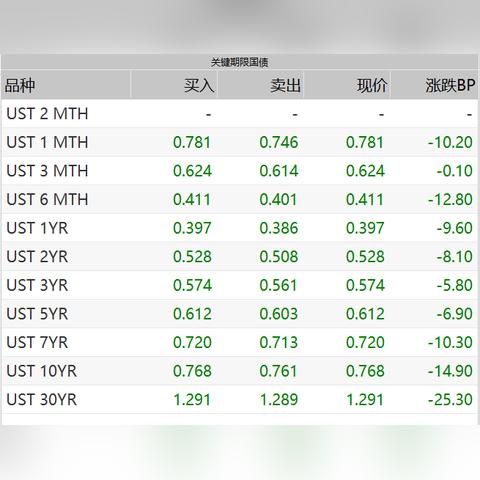Select the UST 30YR row label
480x480 pixels.
[x=42, y=399]
